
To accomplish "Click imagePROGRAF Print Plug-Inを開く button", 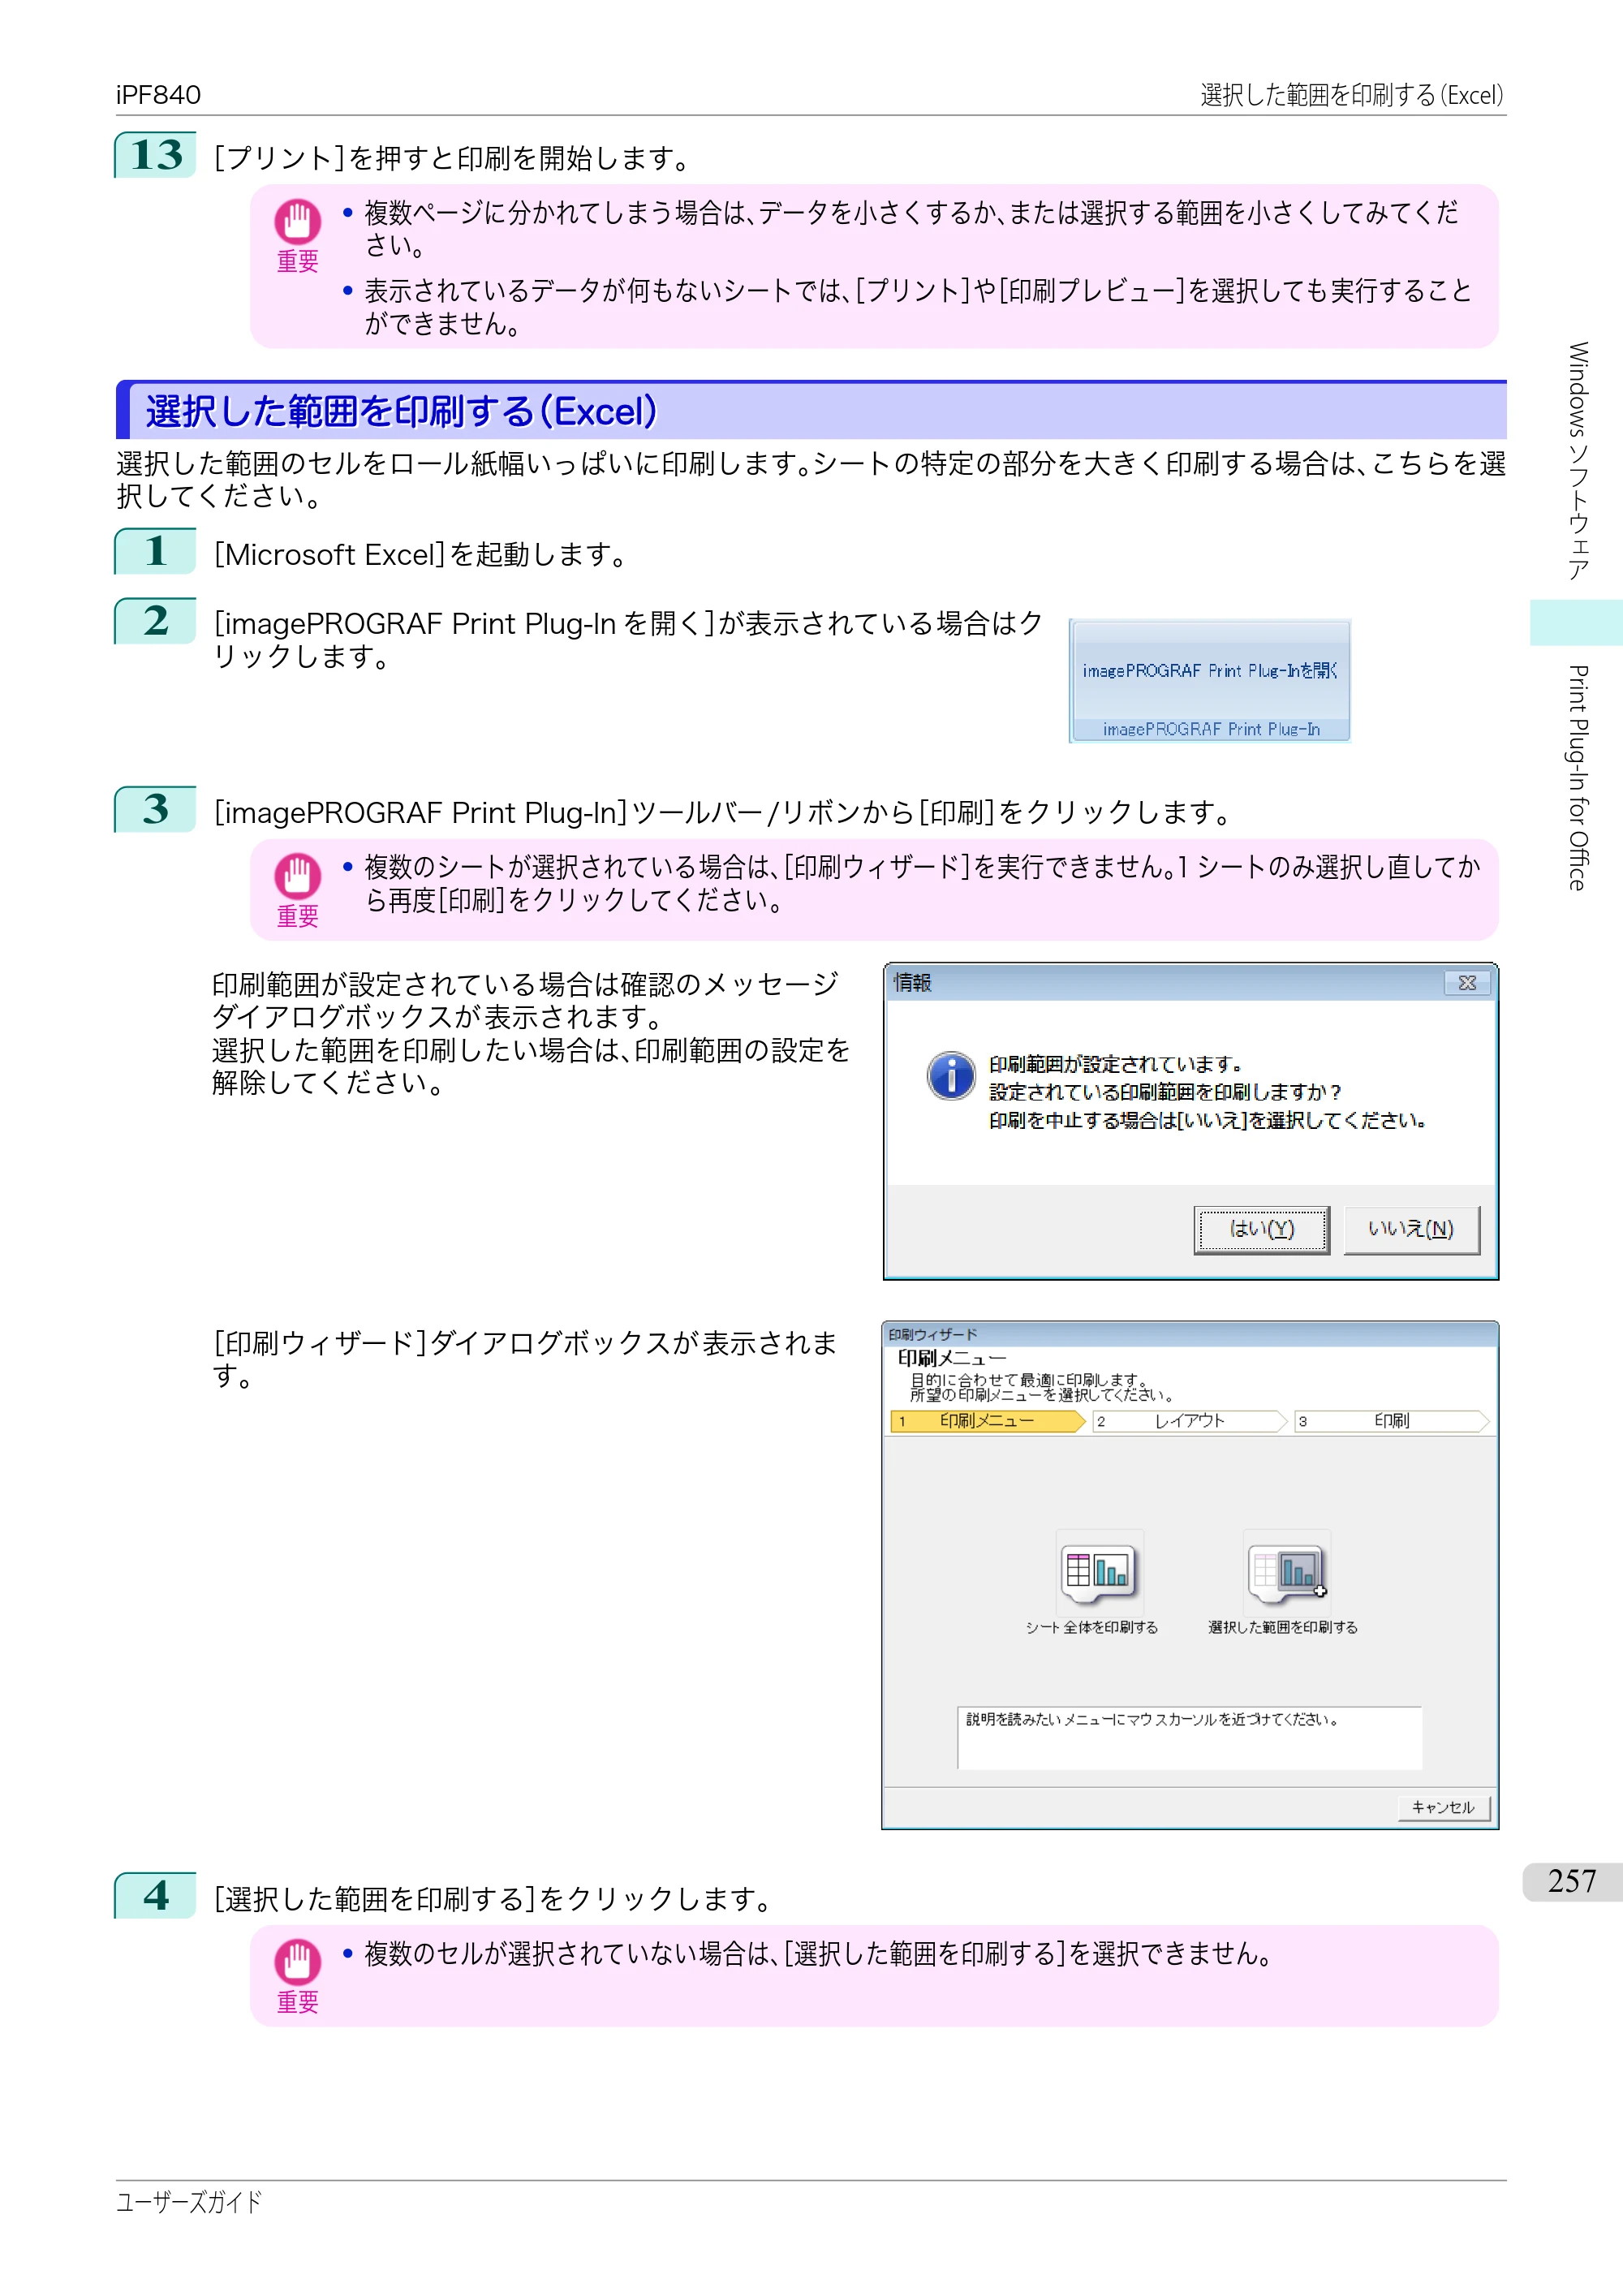I will click(x=1210, y=670).
